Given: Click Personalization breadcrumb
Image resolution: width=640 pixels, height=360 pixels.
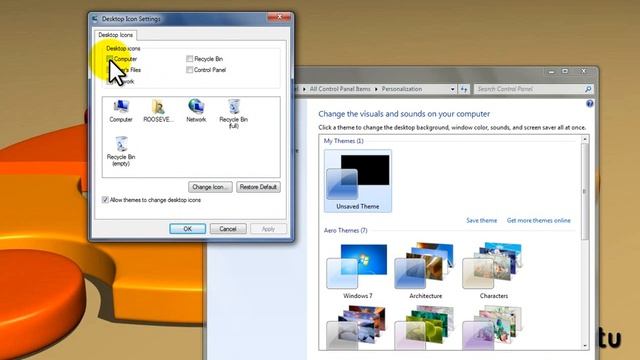Looking at the screenshot, I should [402, 89].
